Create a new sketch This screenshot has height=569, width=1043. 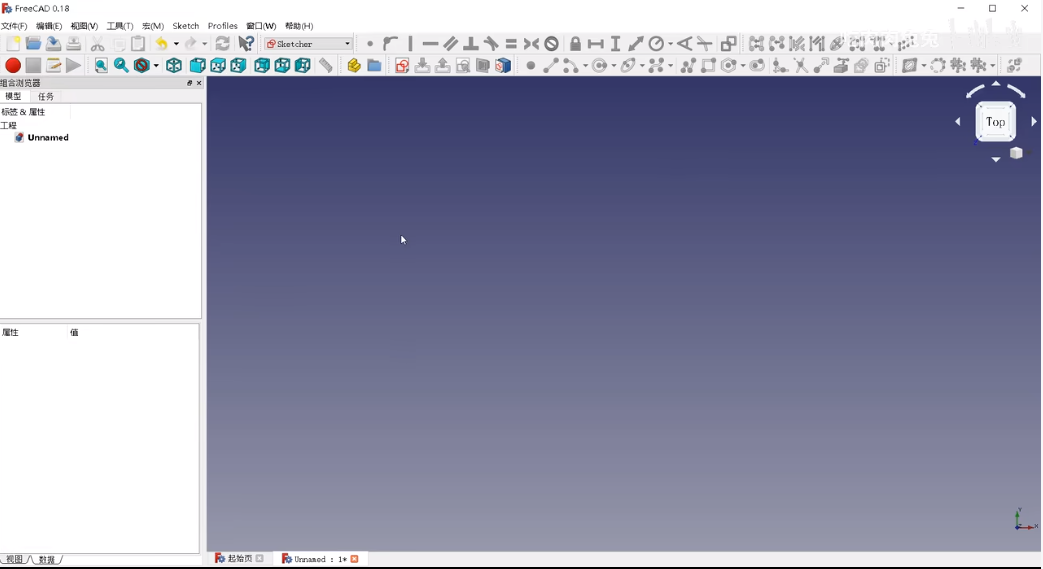pos(402,65)
